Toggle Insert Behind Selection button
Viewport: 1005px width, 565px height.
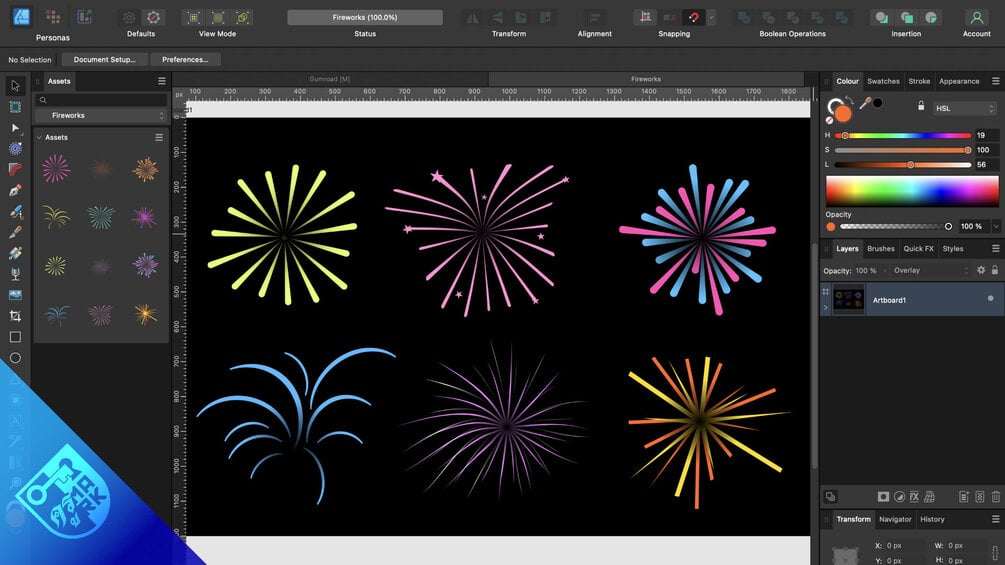(882, 17)
